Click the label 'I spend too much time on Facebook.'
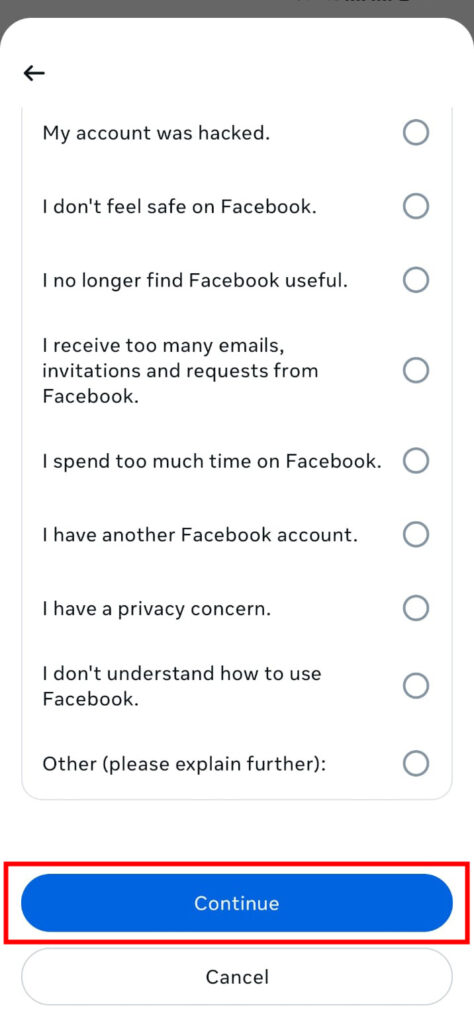Screen dimensions: 474x1024 (212, 462)
